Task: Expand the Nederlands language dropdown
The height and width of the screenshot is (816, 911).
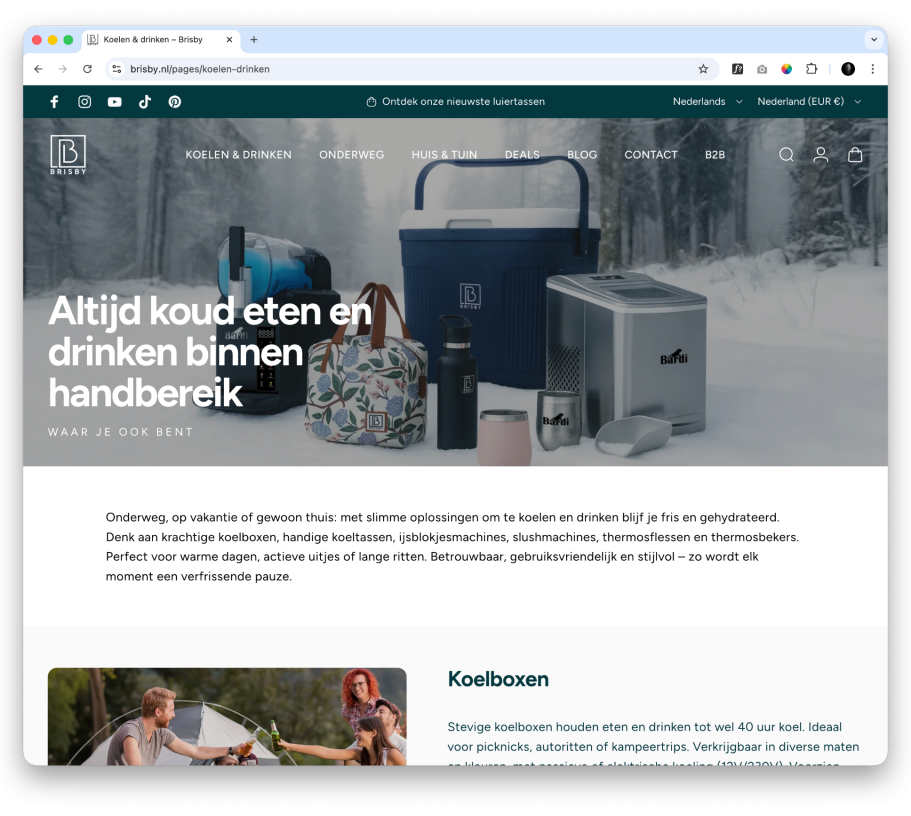Action: pos(707,102)
